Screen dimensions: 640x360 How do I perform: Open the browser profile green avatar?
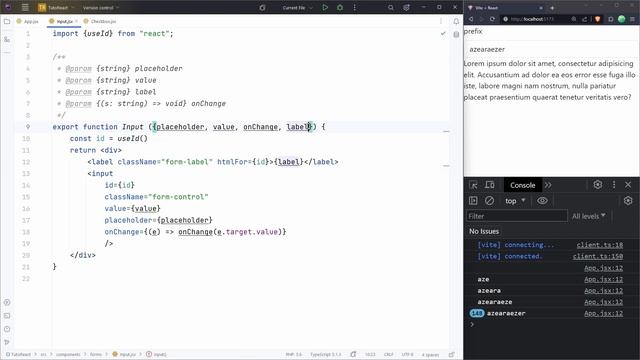tap(622, 19)
